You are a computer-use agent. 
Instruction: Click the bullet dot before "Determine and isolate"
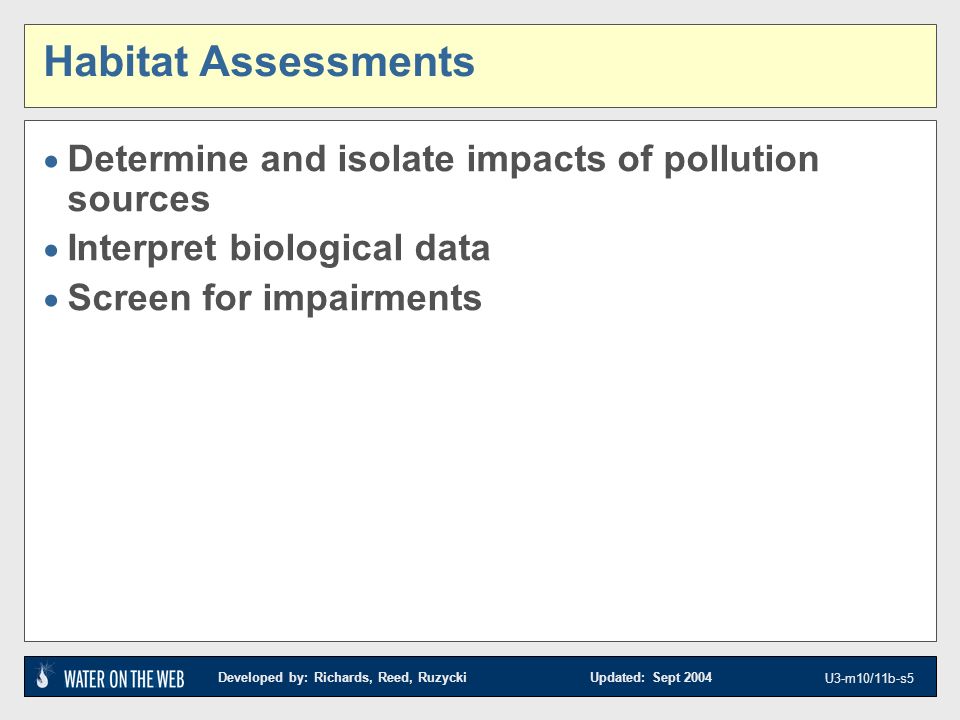(51, 162)
